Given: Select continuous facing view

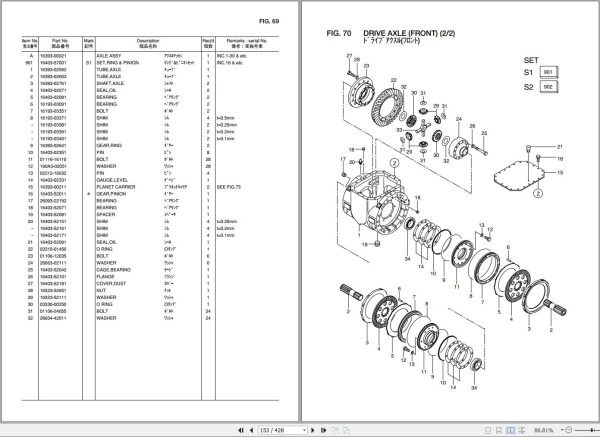Looking at the screenshot, I should click(522, 430).
